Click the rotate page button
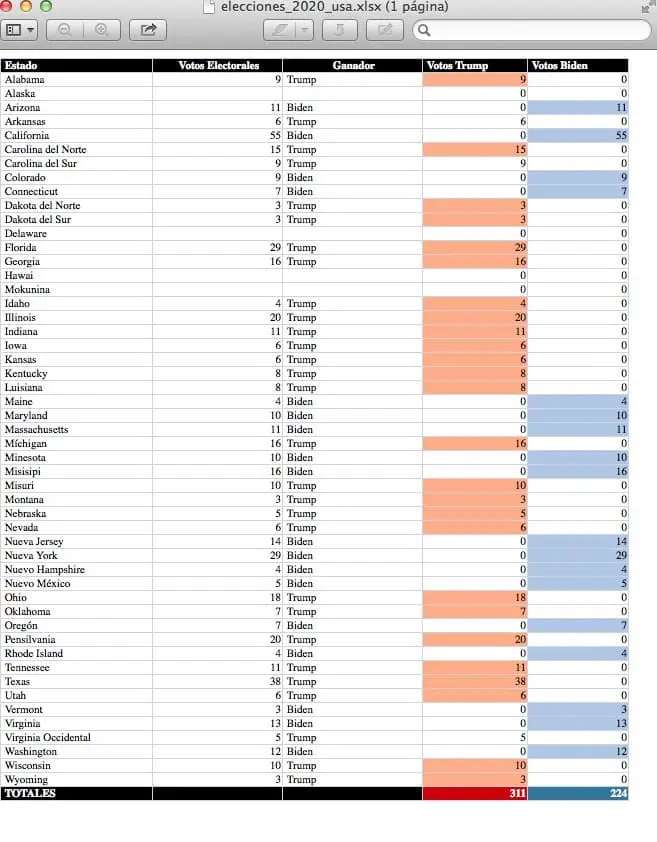Image resolution: width=657 pixels, height=842 pixels. pos(339,30)
